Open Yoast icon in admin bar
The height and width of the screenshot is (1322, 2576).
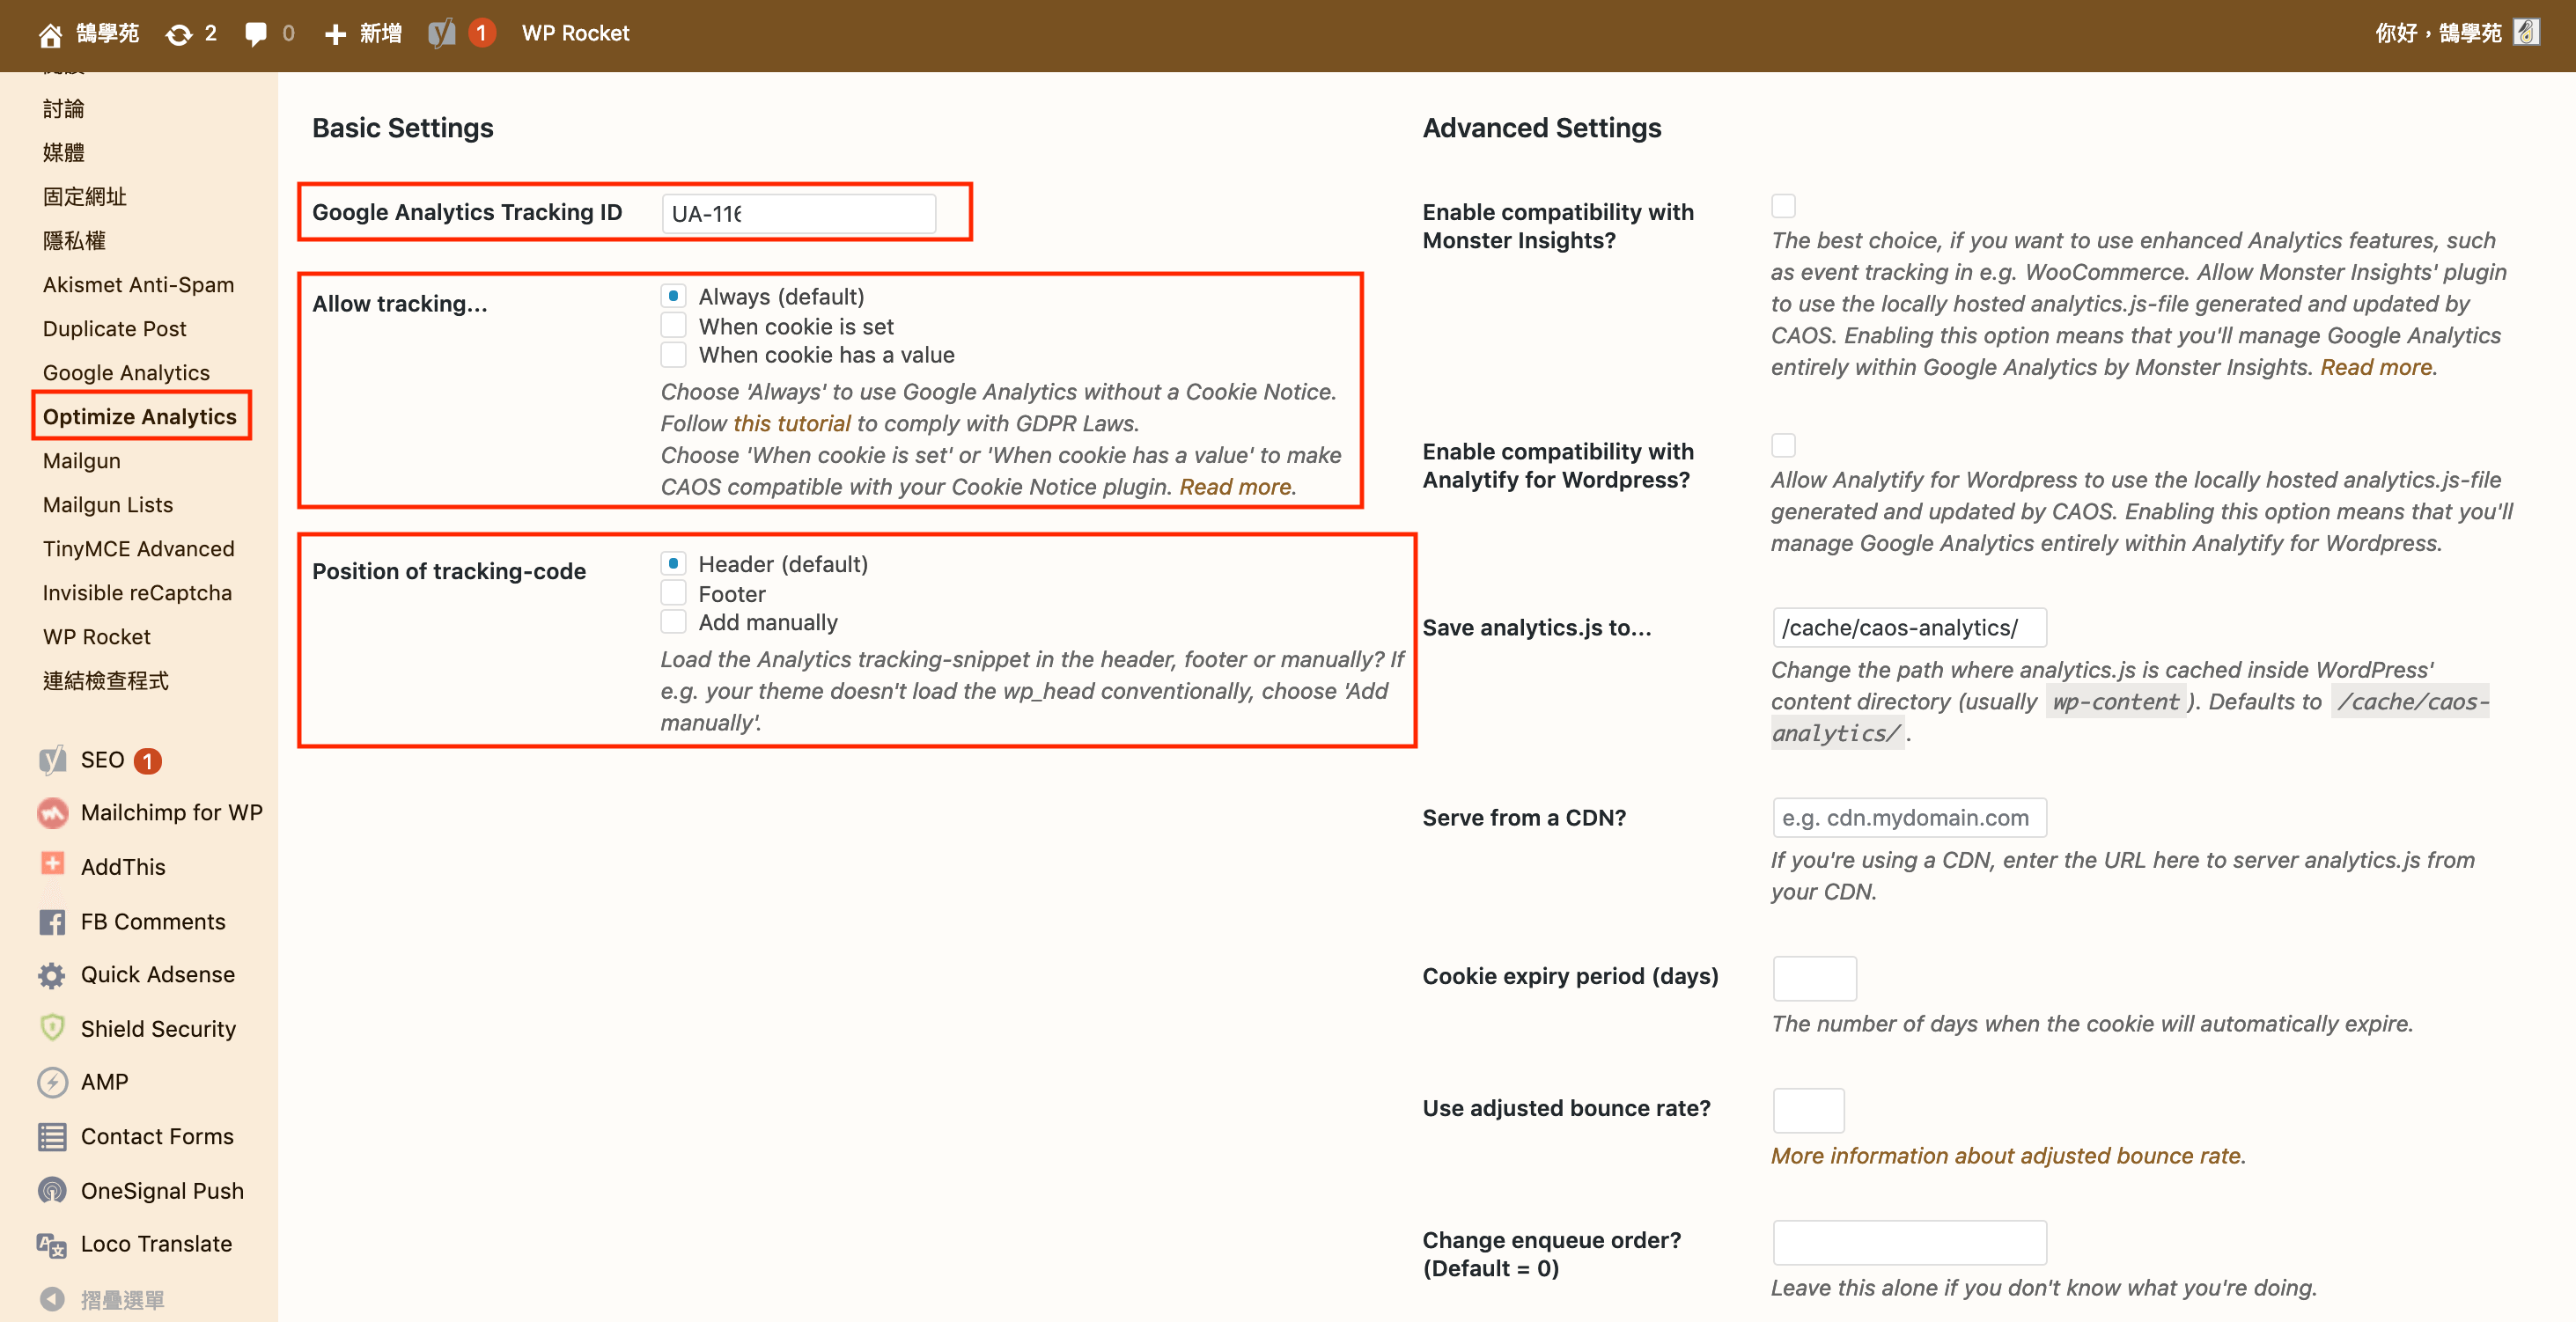(442, 33)
